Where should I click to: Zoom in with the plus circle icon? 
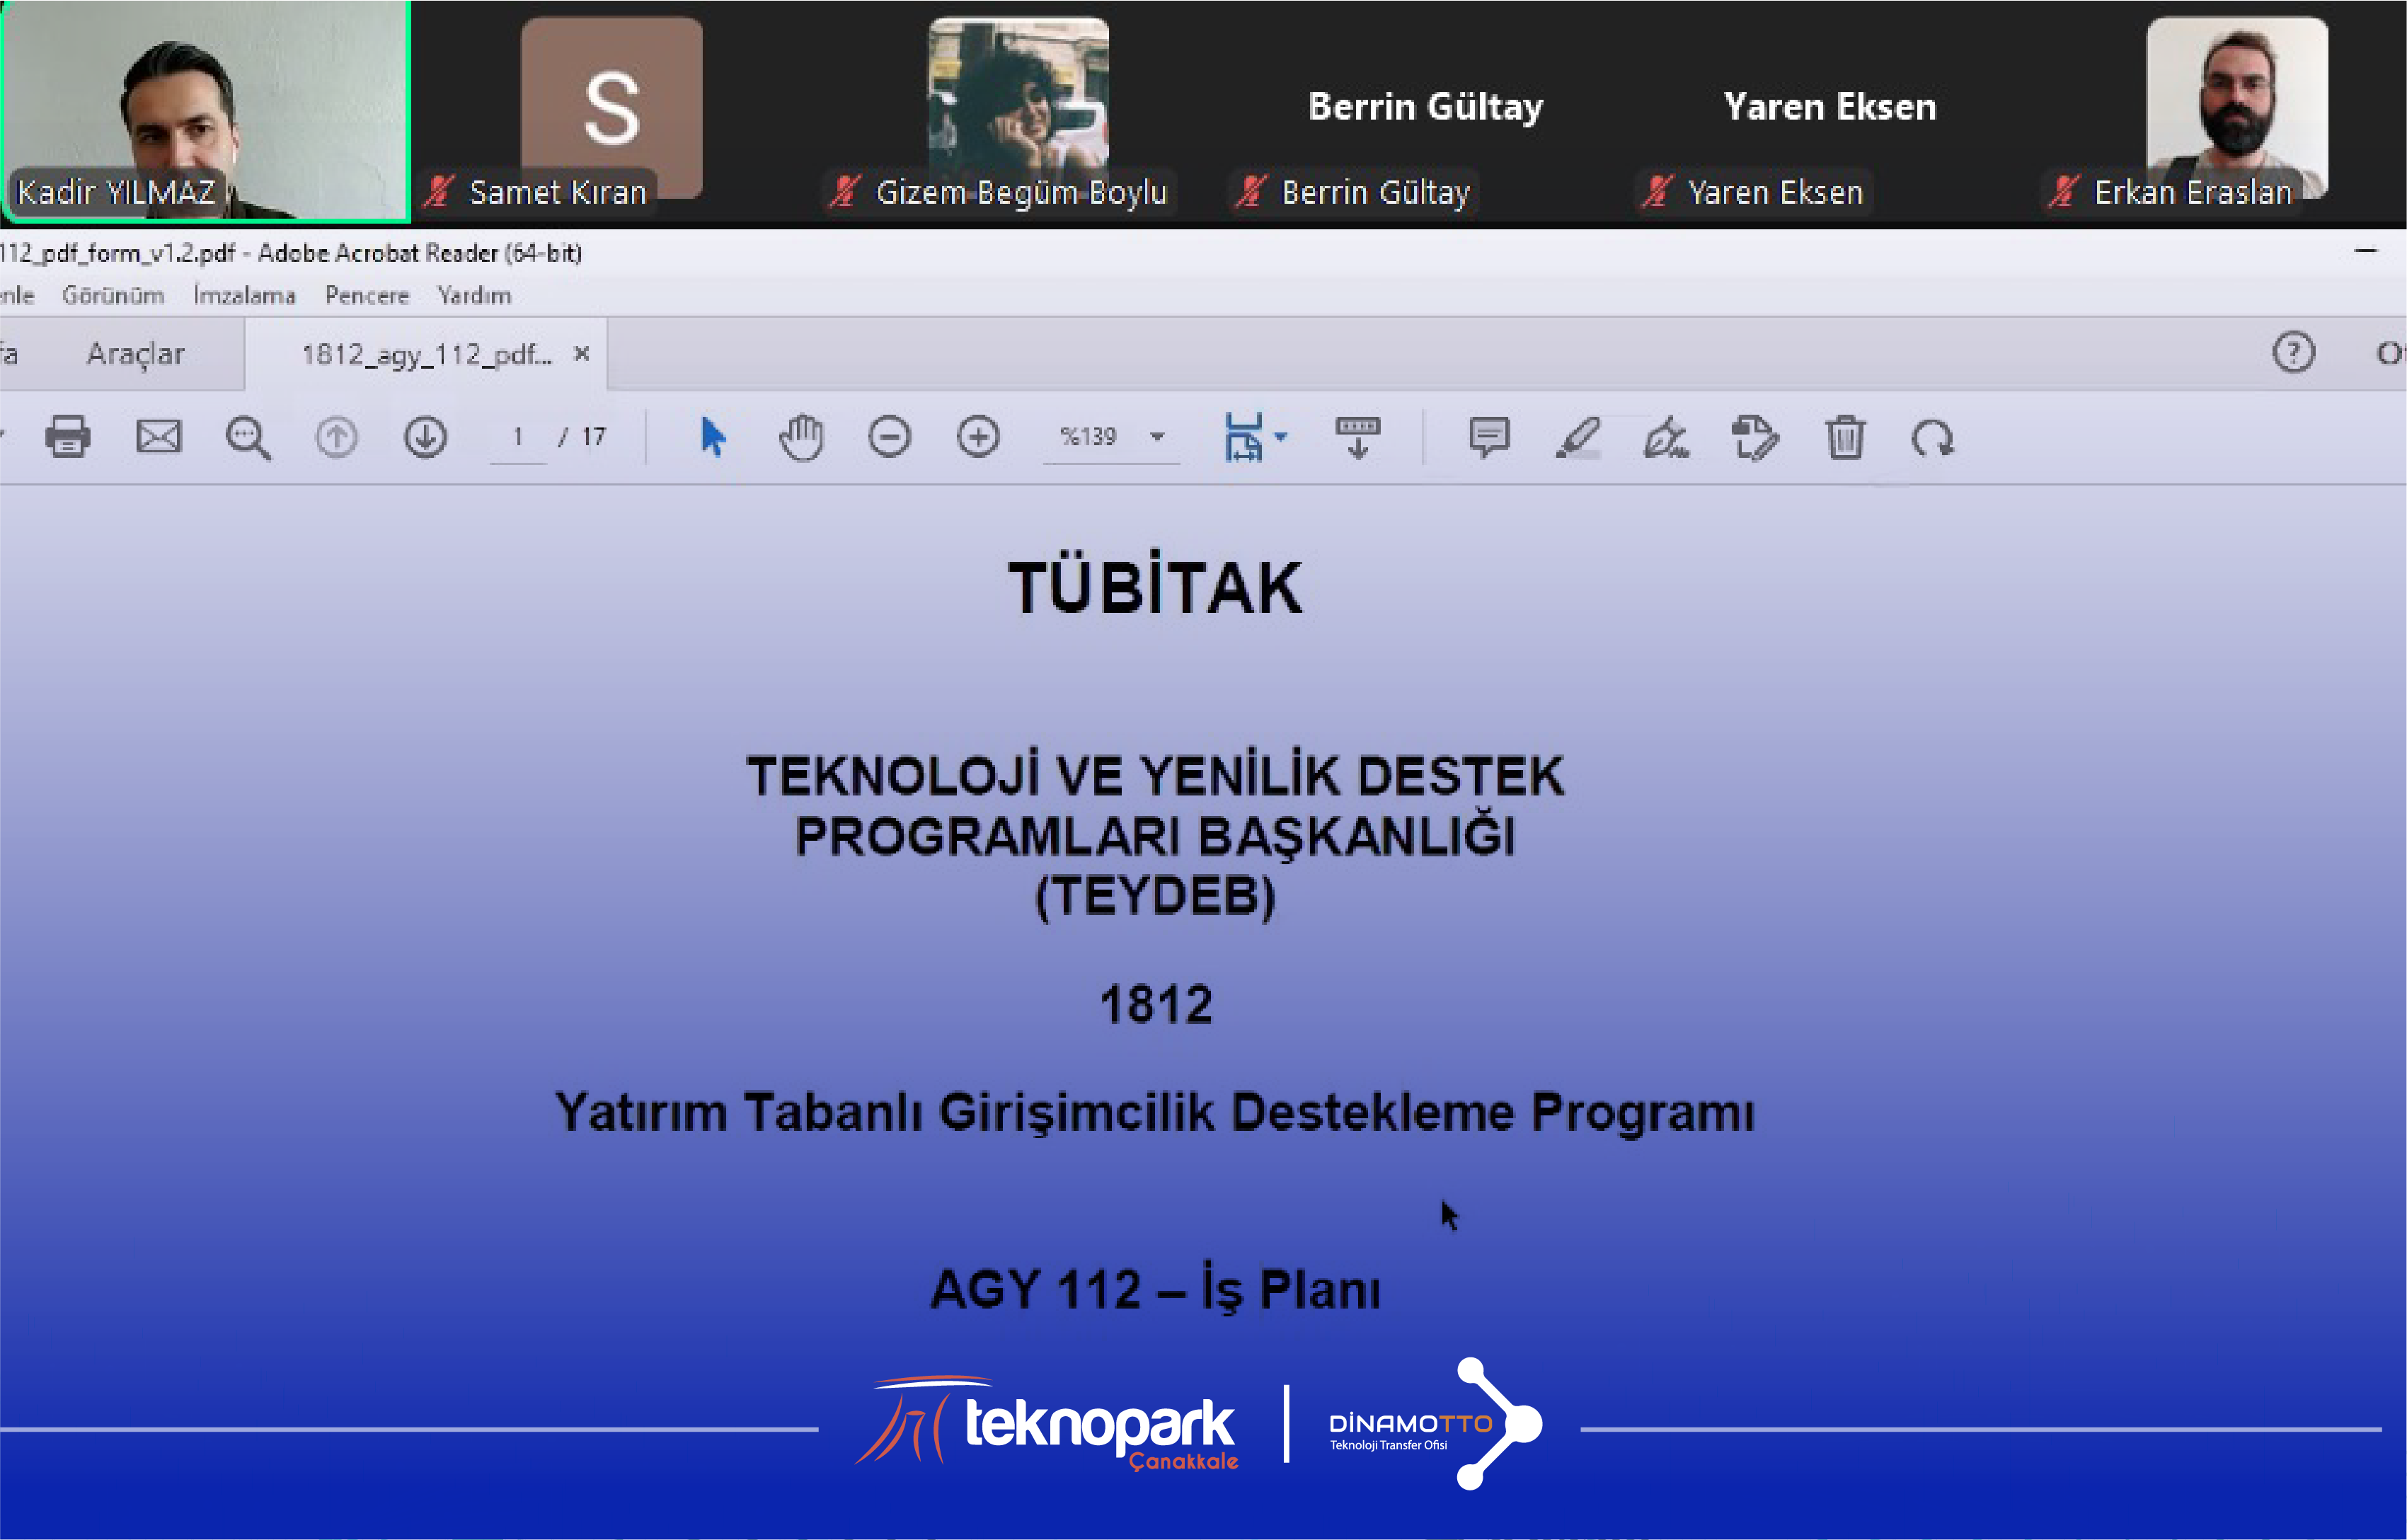pyautogui.click(x=978, y=437)
